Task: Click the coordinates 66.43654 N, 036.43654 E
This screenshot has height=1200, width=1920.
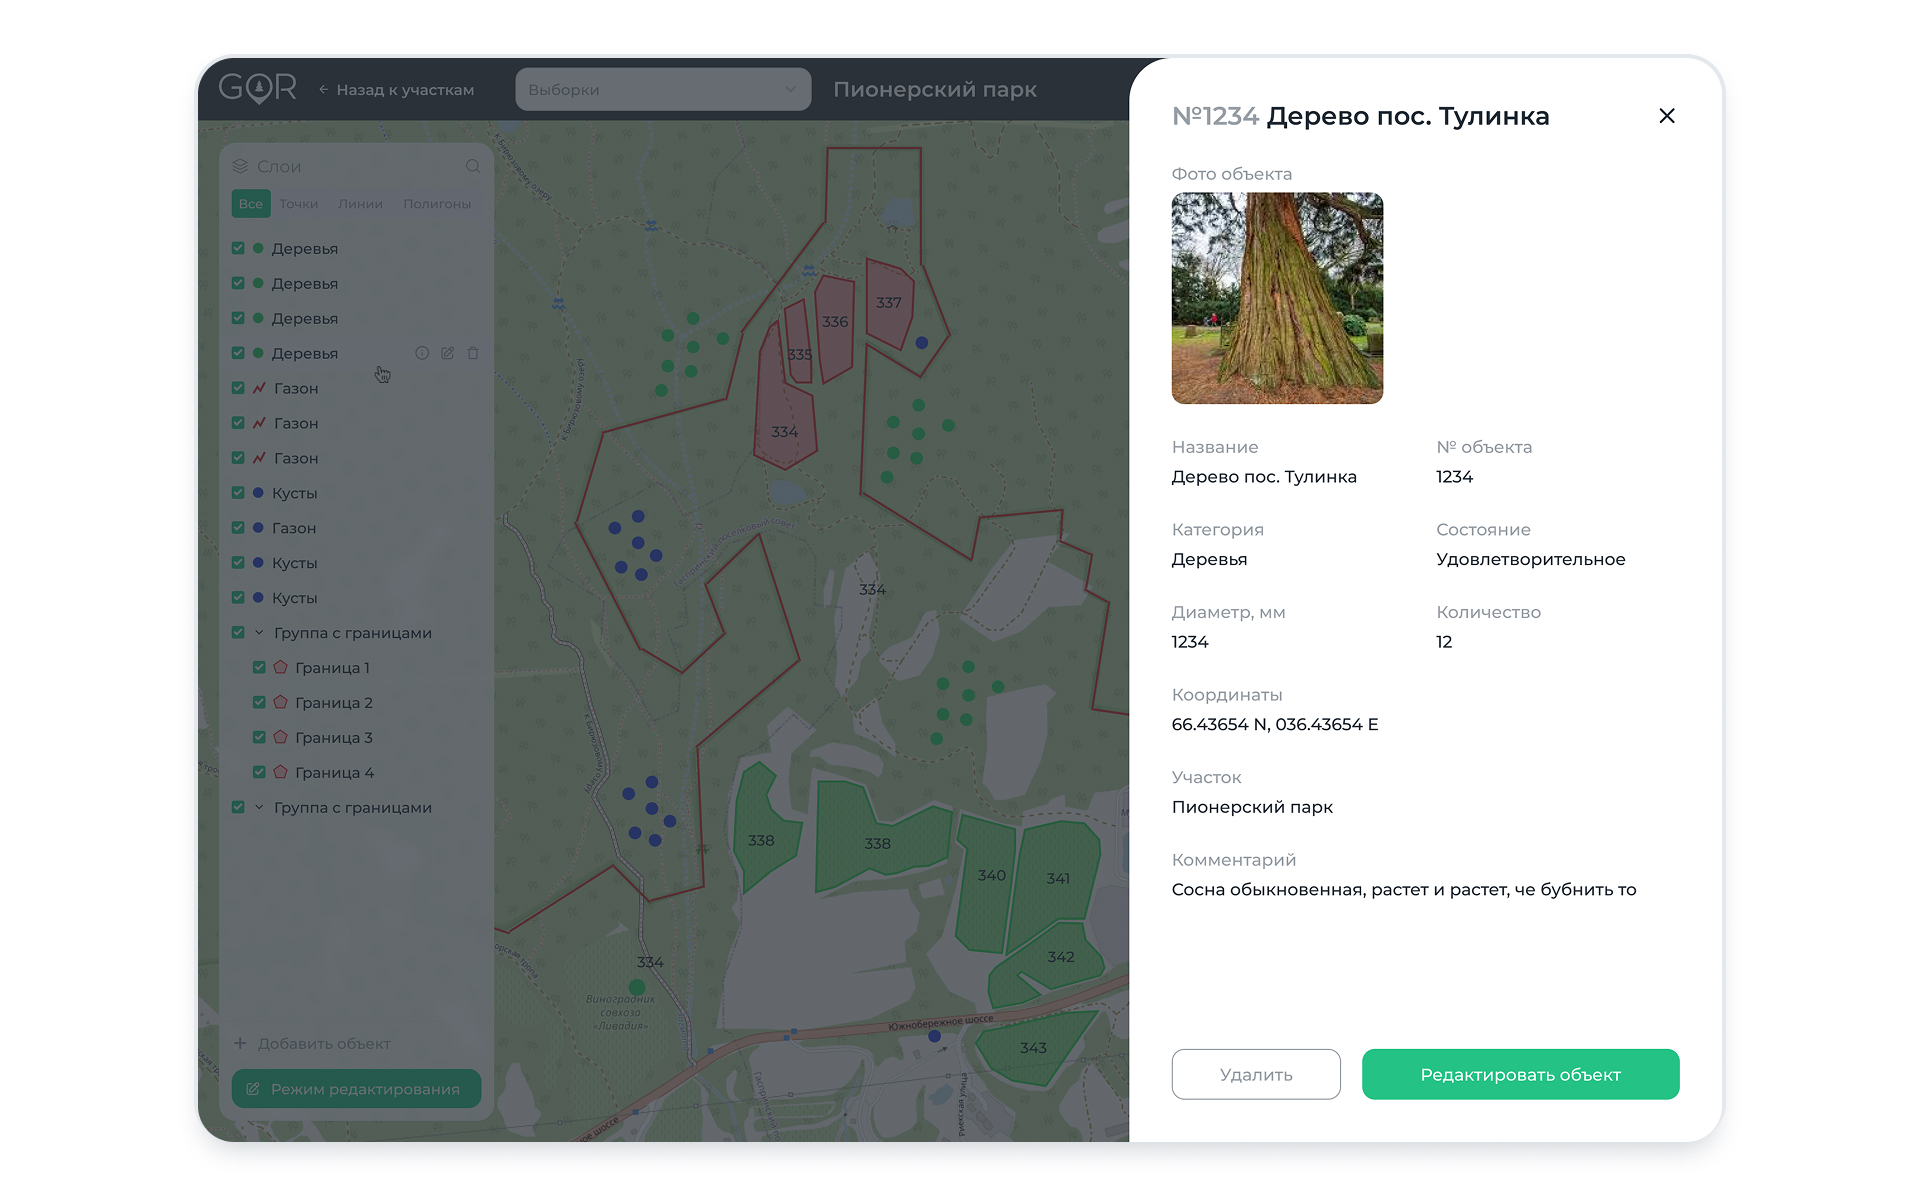Action: point(1274,724)
